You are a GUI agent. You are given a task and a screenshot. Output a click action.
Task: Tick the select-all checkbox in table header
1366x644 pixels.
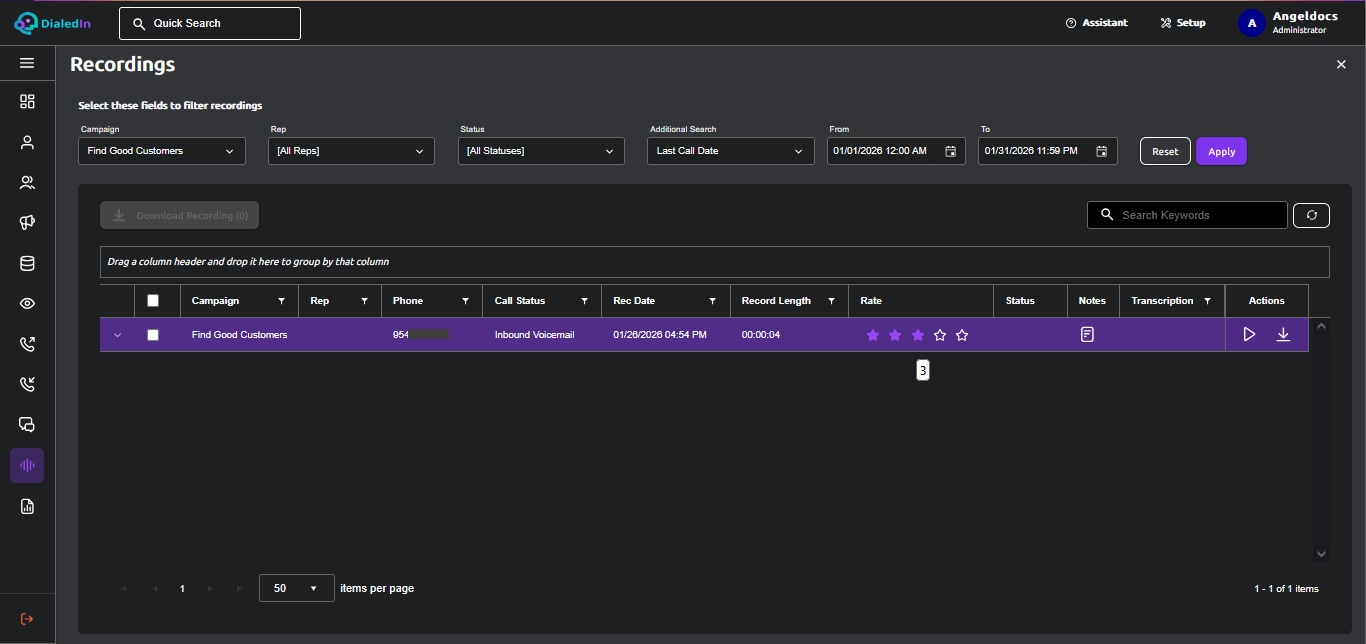click(x=153, y=301)
